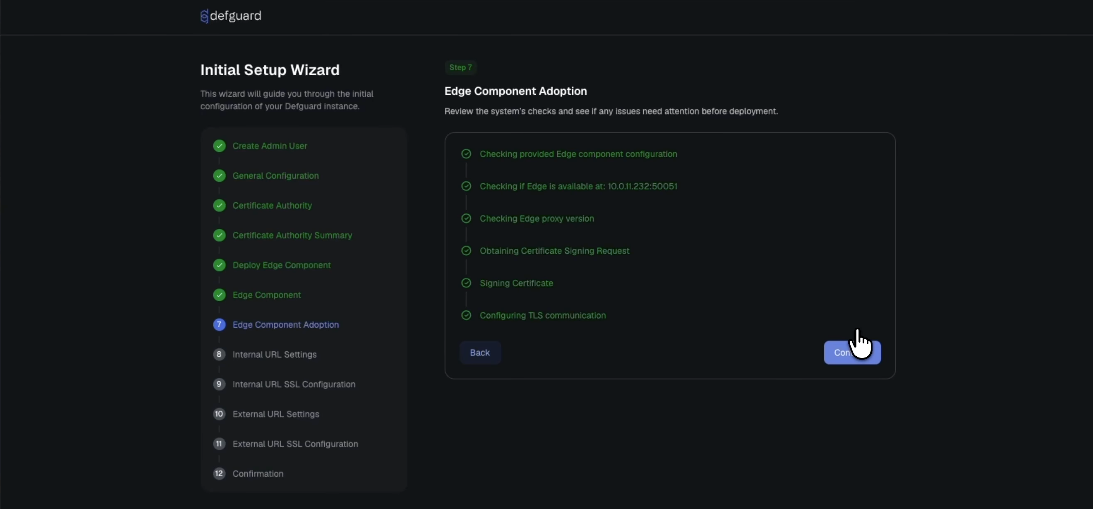This screenshot has width=1093, height=509.
Task: Go back with the Back button
Action: pyautogui.click(x=480, y=353)
